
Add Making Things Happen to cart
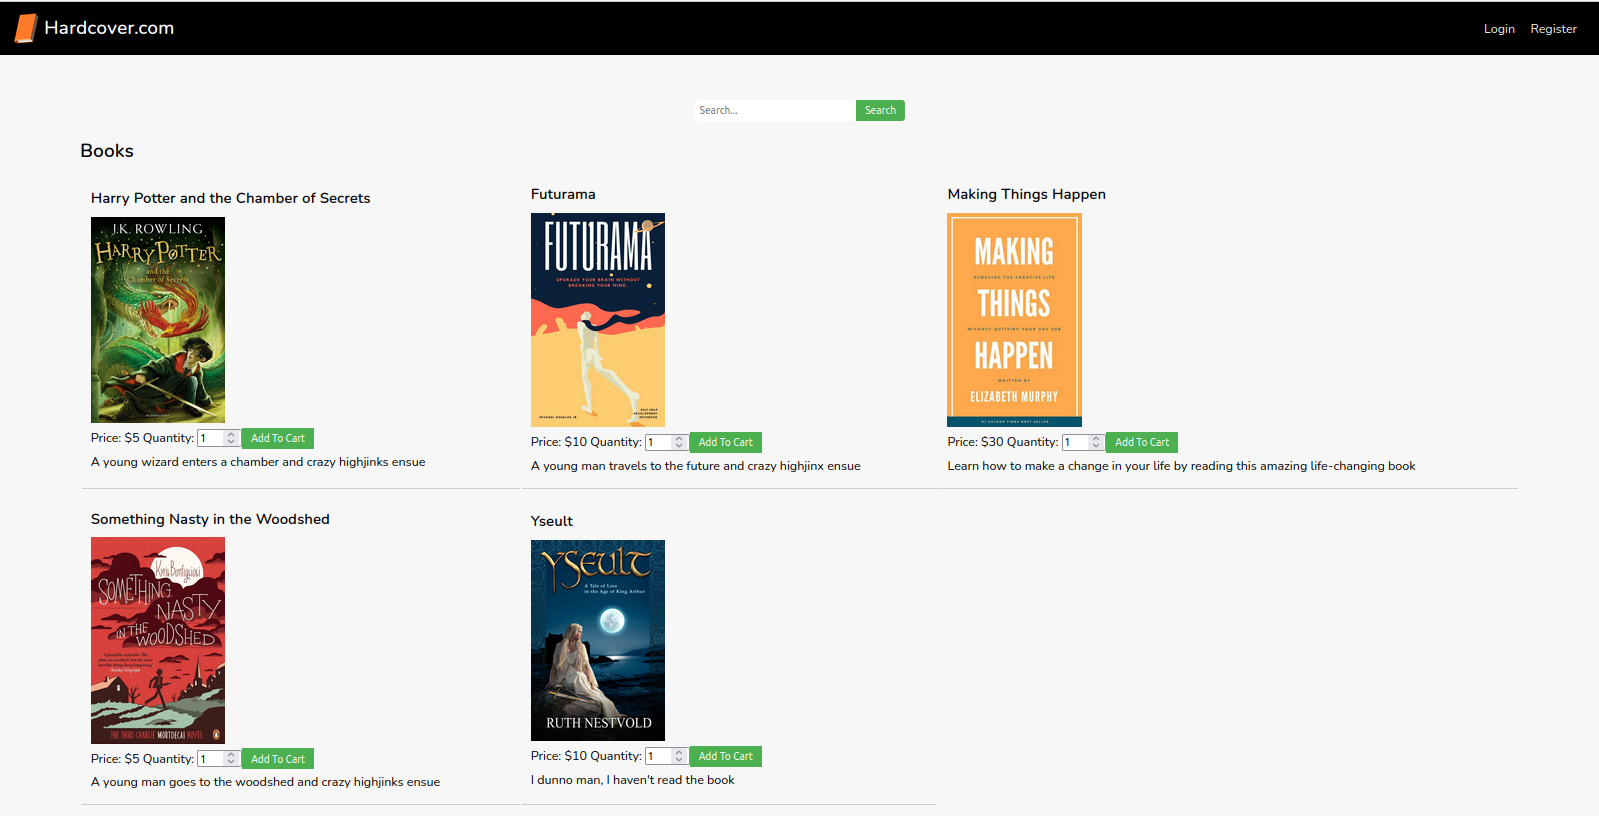(x=1142, y=442)
